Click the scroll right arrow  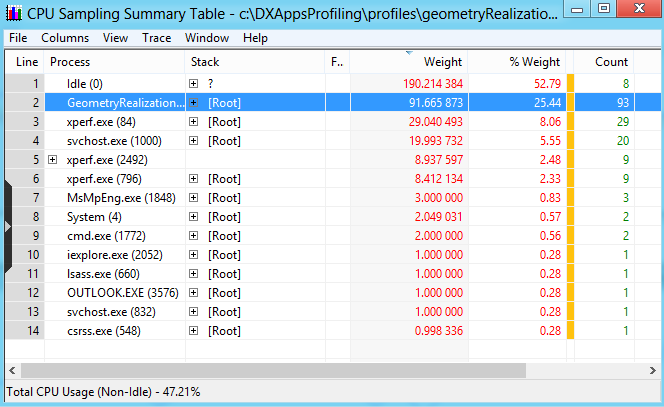click(x=653, y=371)
